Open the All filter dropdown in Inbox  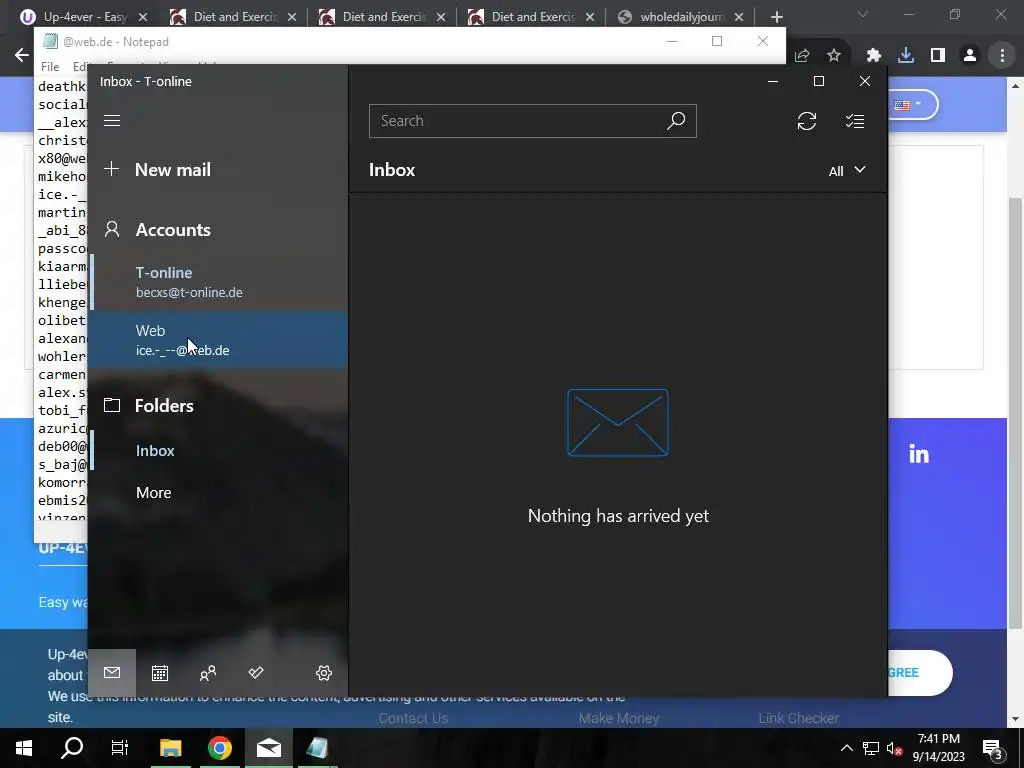(847, 170)
